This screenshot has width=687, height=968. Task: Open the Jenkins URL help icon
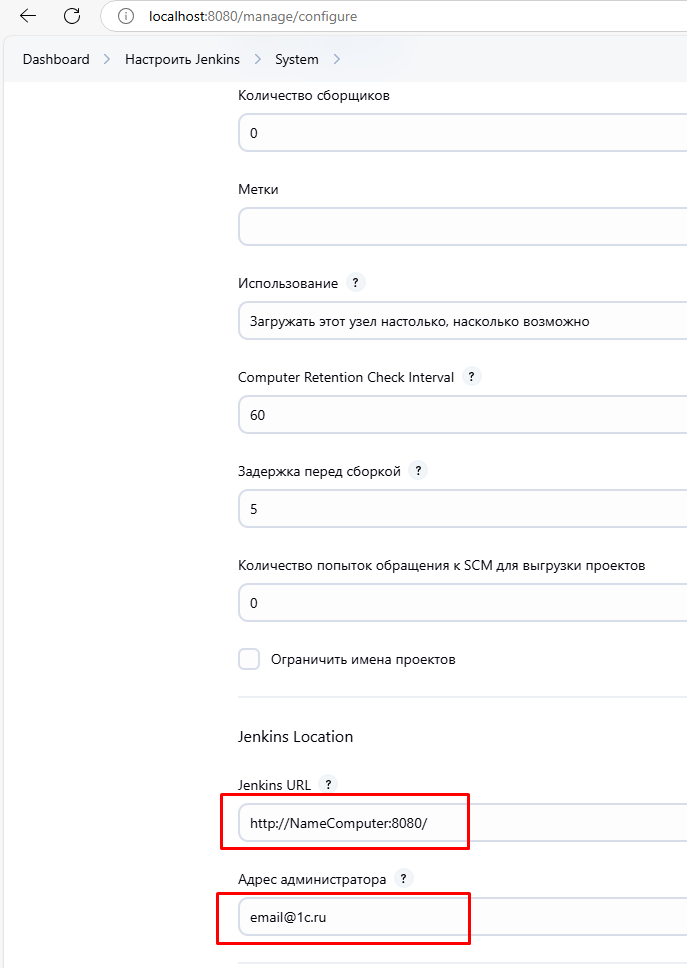(329, 784)
